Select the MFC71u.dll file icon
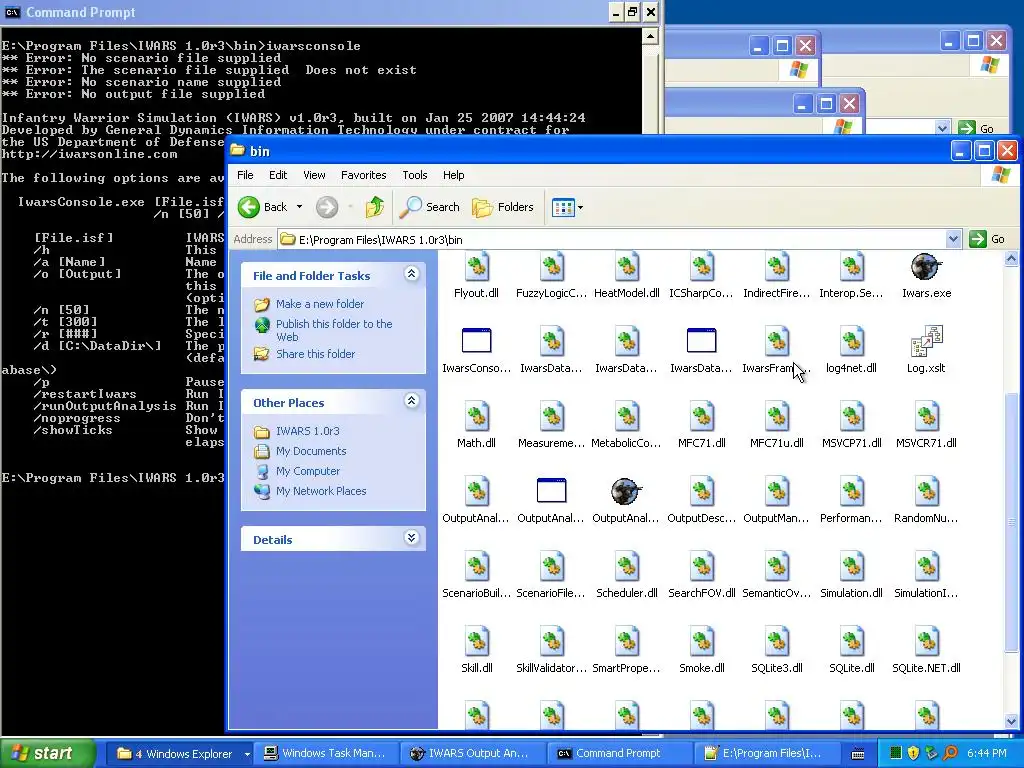The height and width of the screenshot is (768, 1024). (776, 416)
